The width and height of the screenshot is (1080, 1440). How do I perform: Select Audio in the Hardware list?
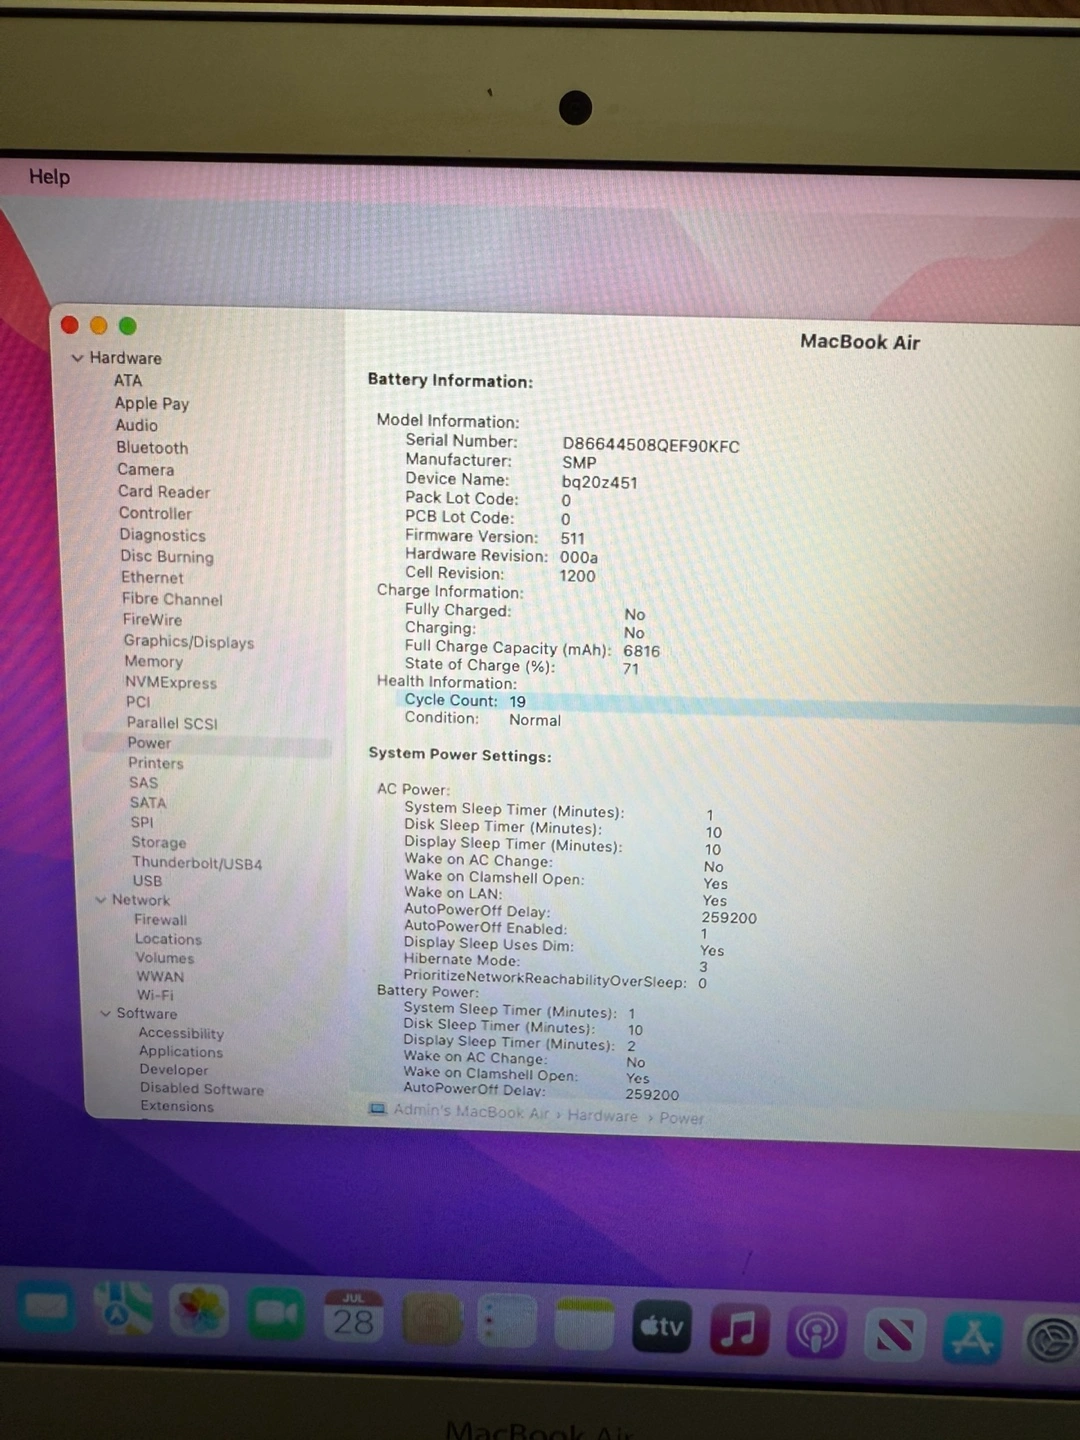point(137,425)
